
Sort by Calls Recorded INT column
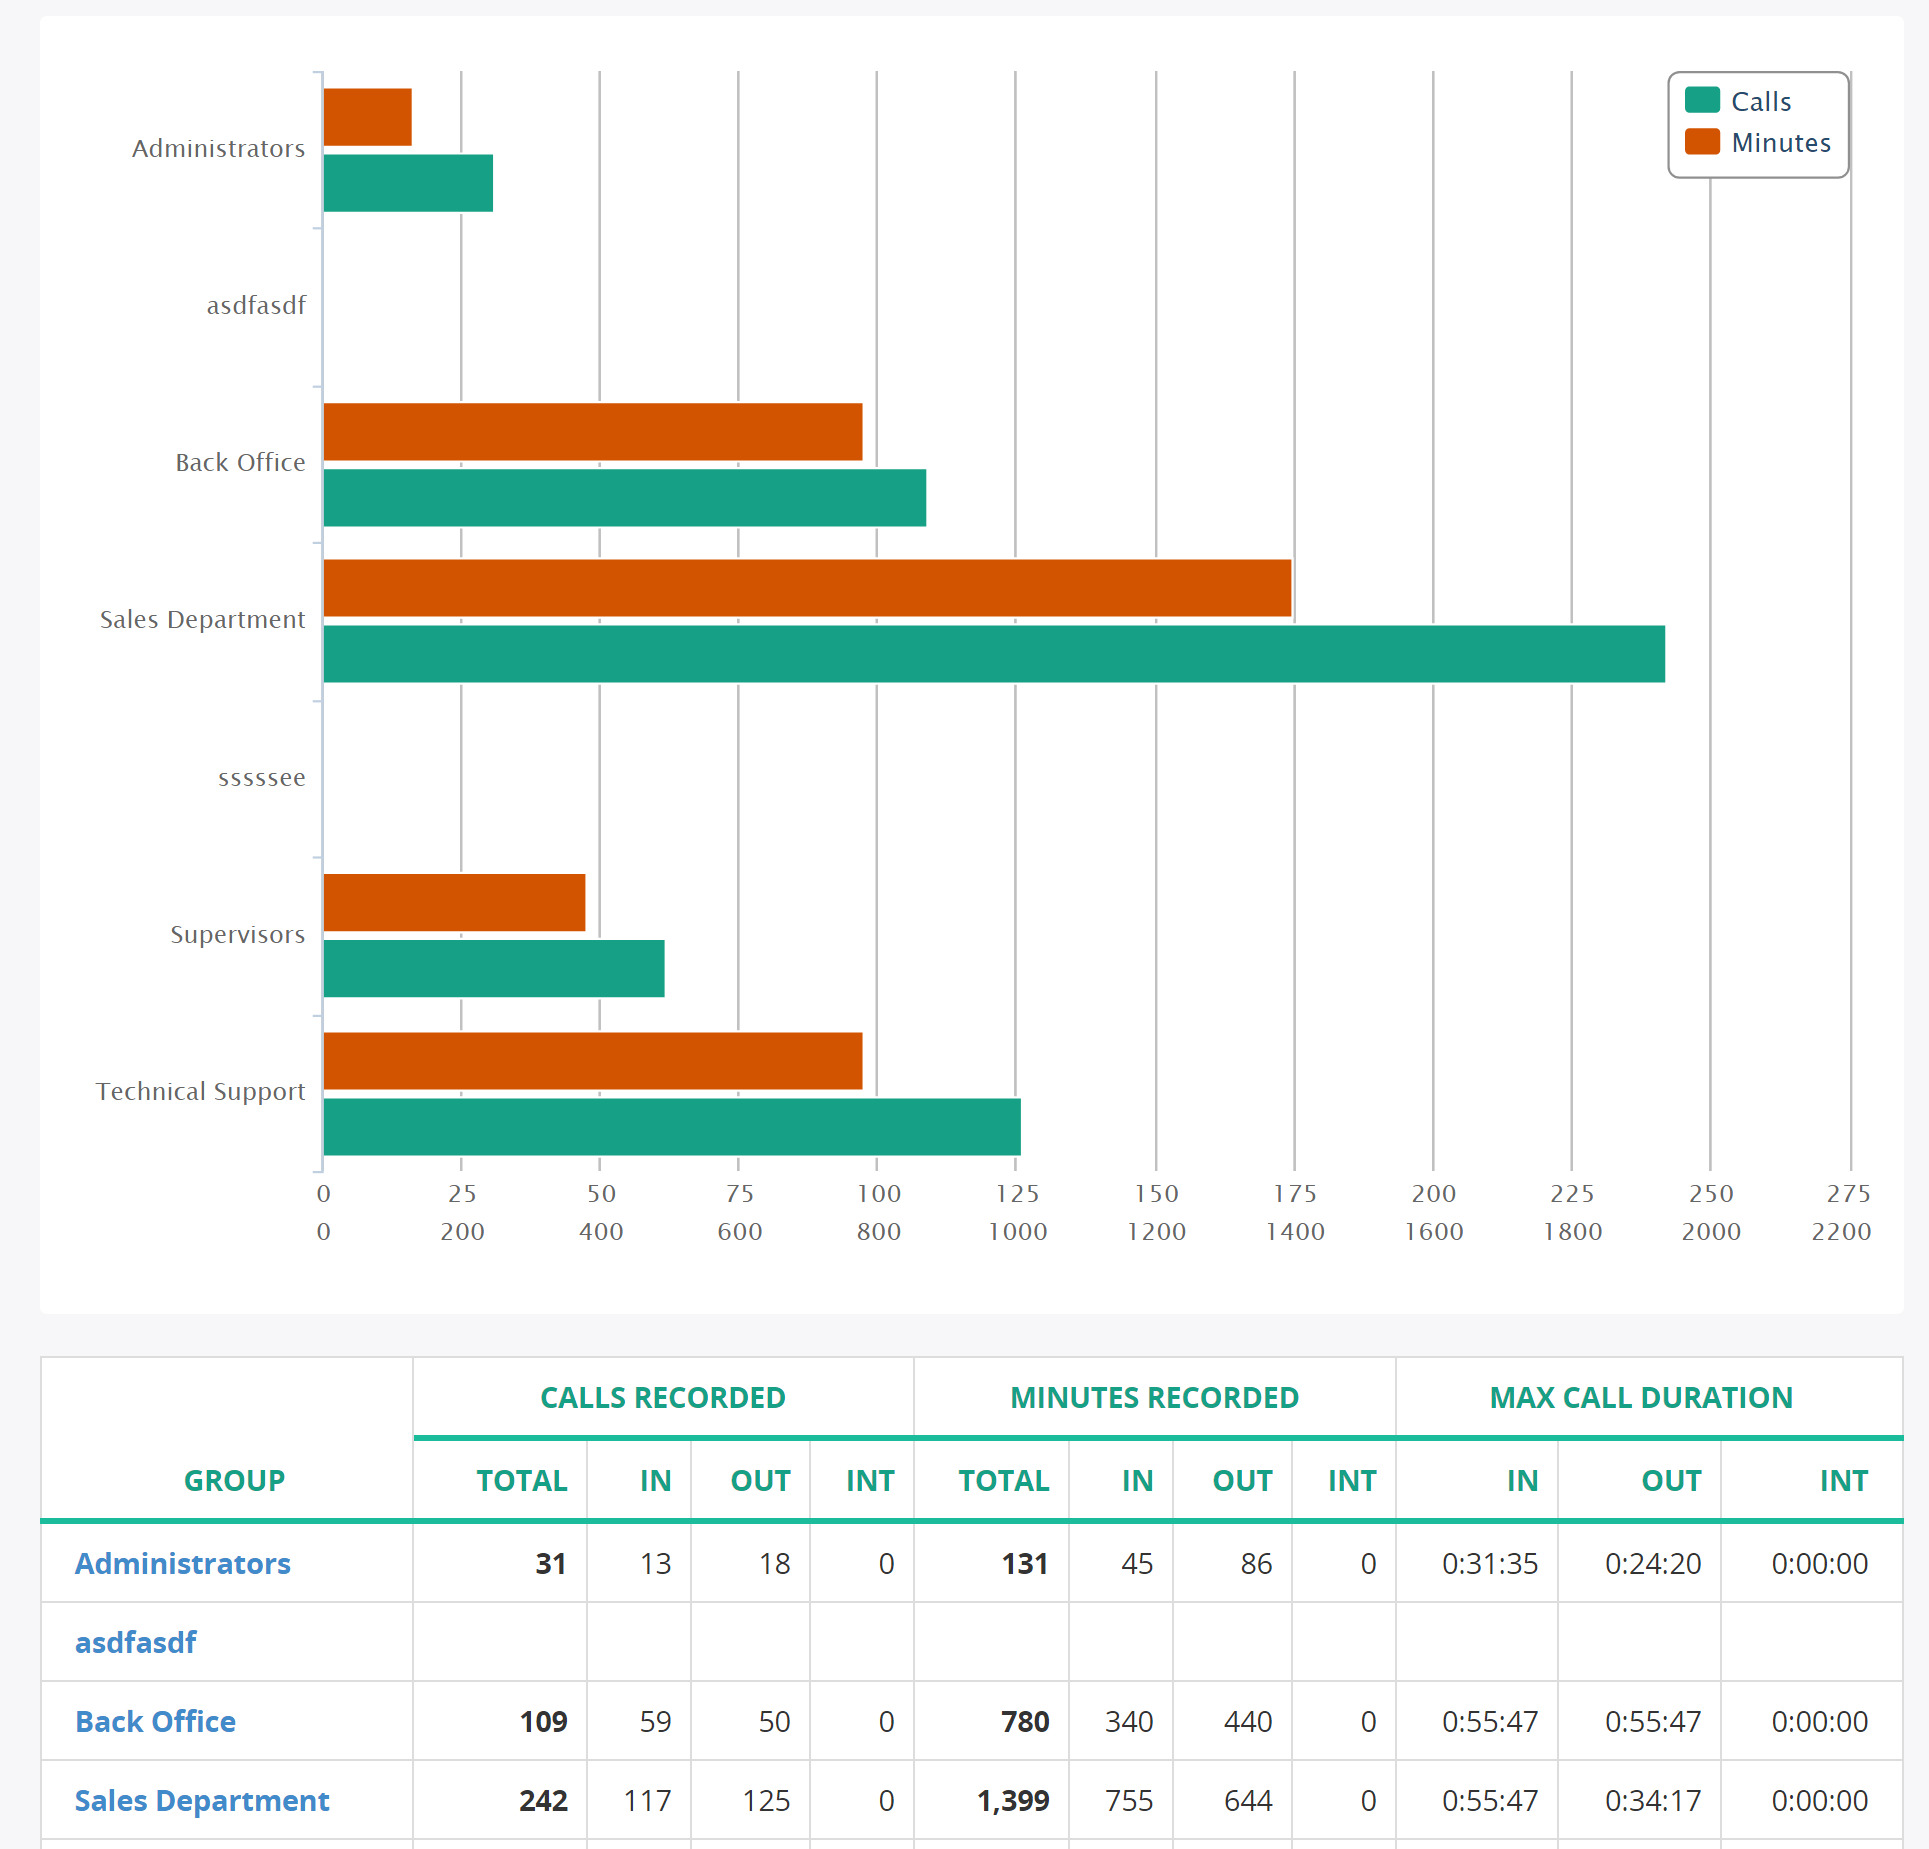point(870,1480)
